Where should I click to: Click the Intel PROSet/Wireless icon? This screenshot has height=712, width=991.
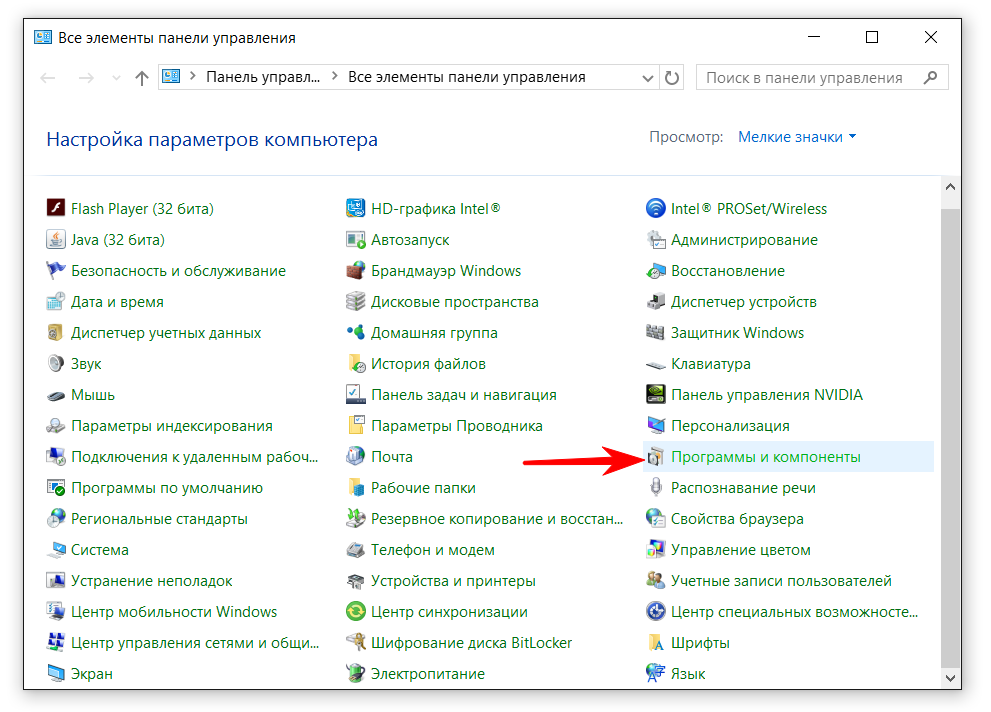pos(656,209)
